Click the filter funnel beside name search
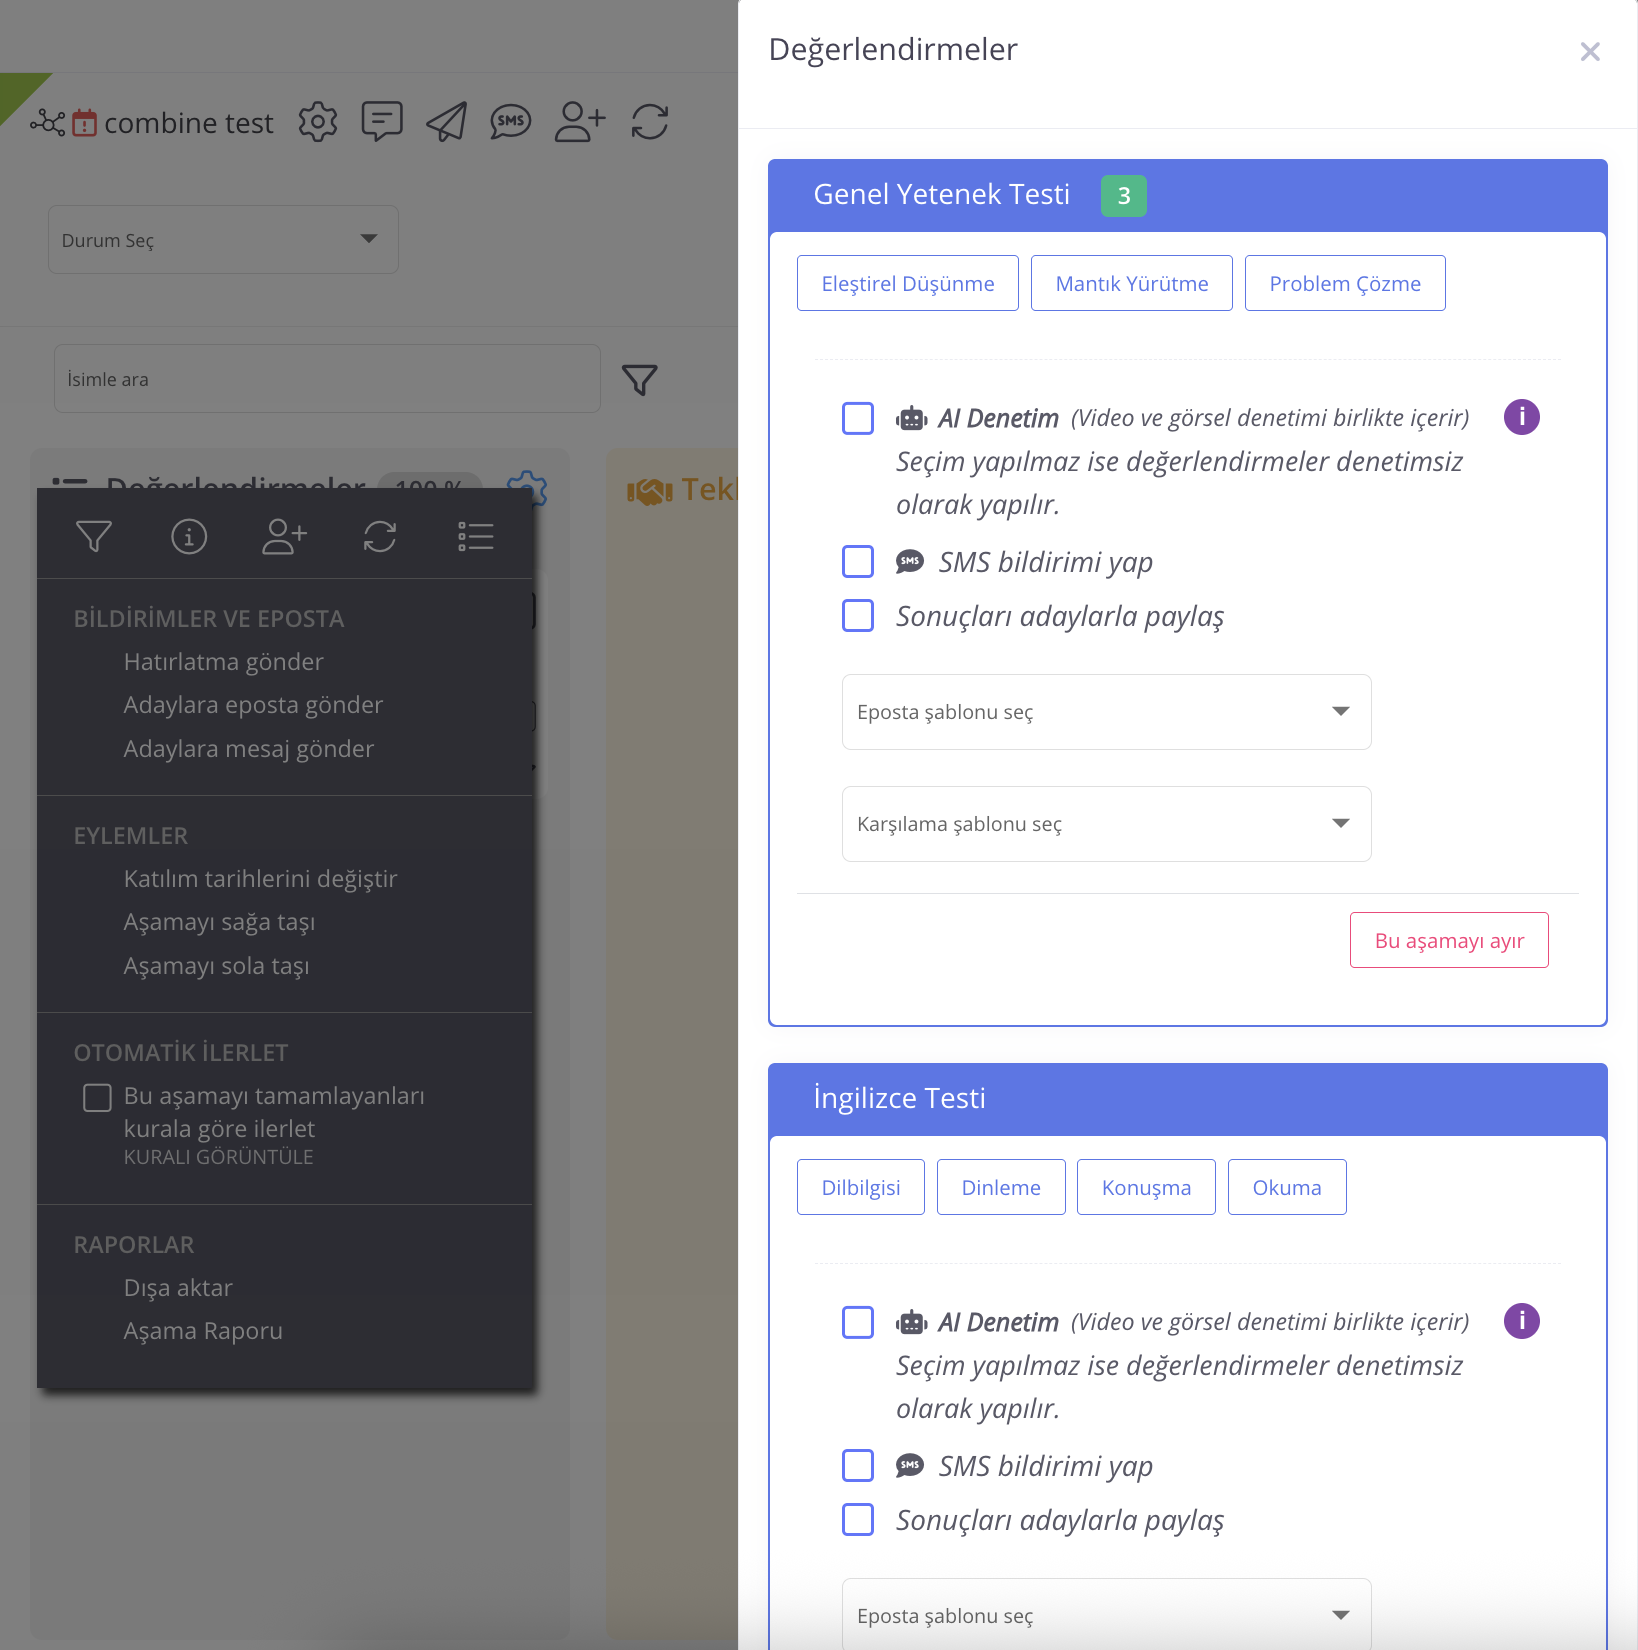The height and width of the screenshot is (1650, 1638). pos(640,379)
